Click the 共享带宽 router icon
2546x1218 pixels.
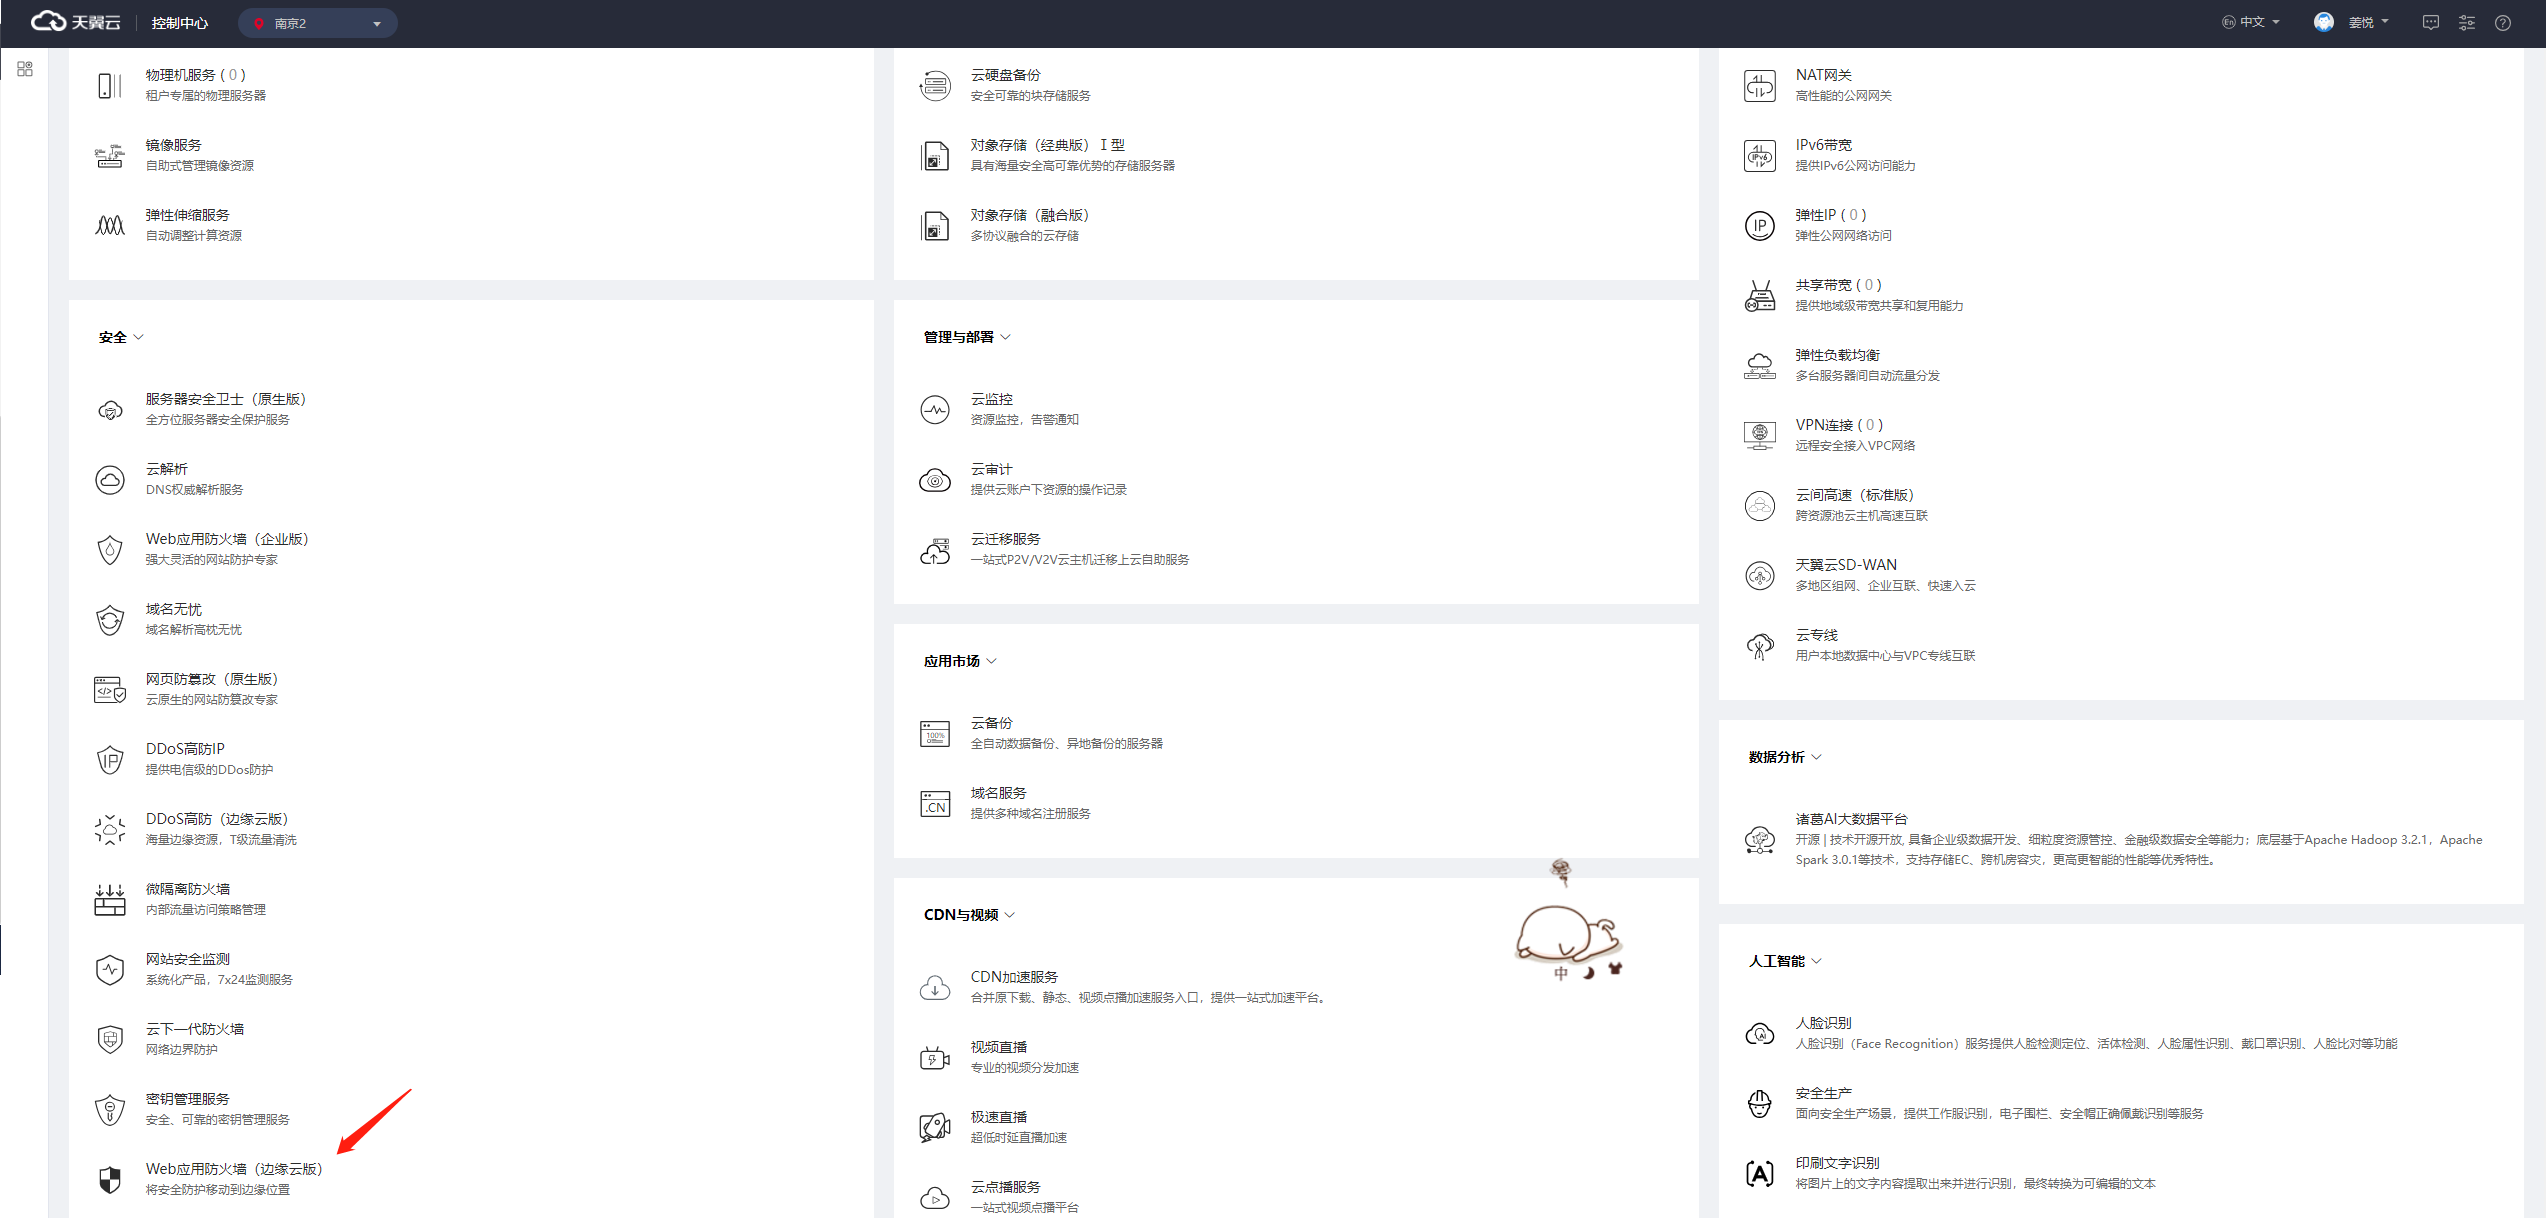coord(1760,295)
